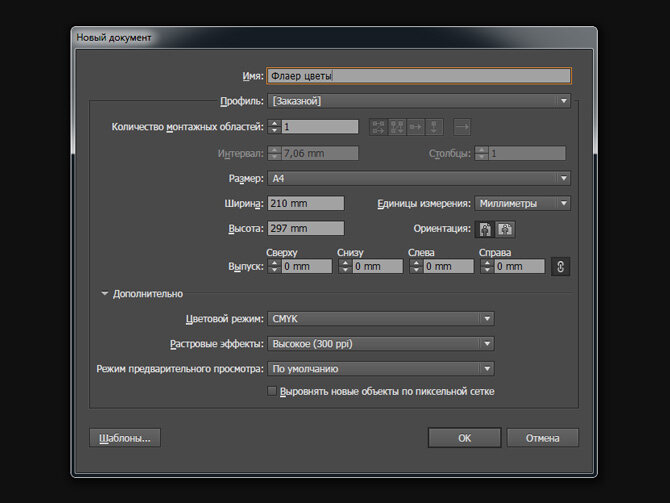Click the artboard count stepper

click(274, 127)
